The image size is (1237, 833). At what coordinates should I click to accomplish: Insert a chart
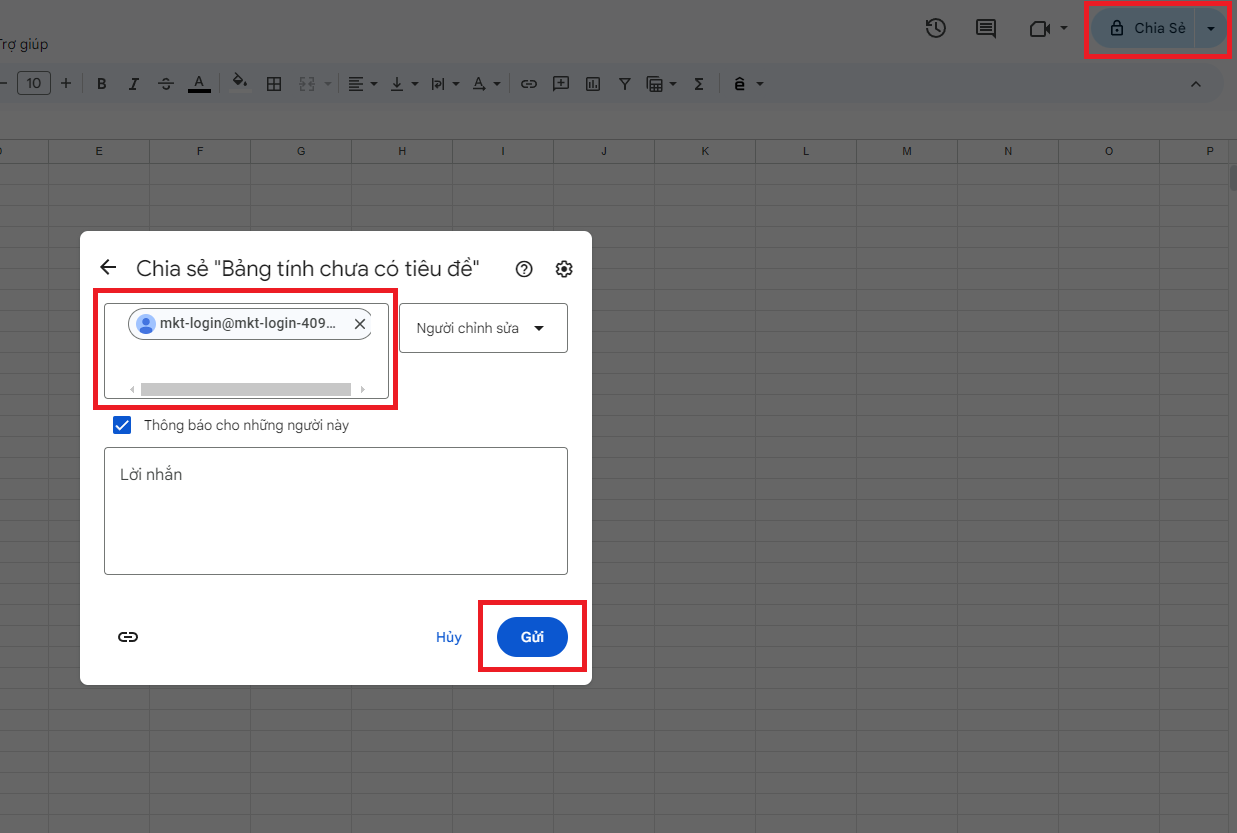(592, 83)
